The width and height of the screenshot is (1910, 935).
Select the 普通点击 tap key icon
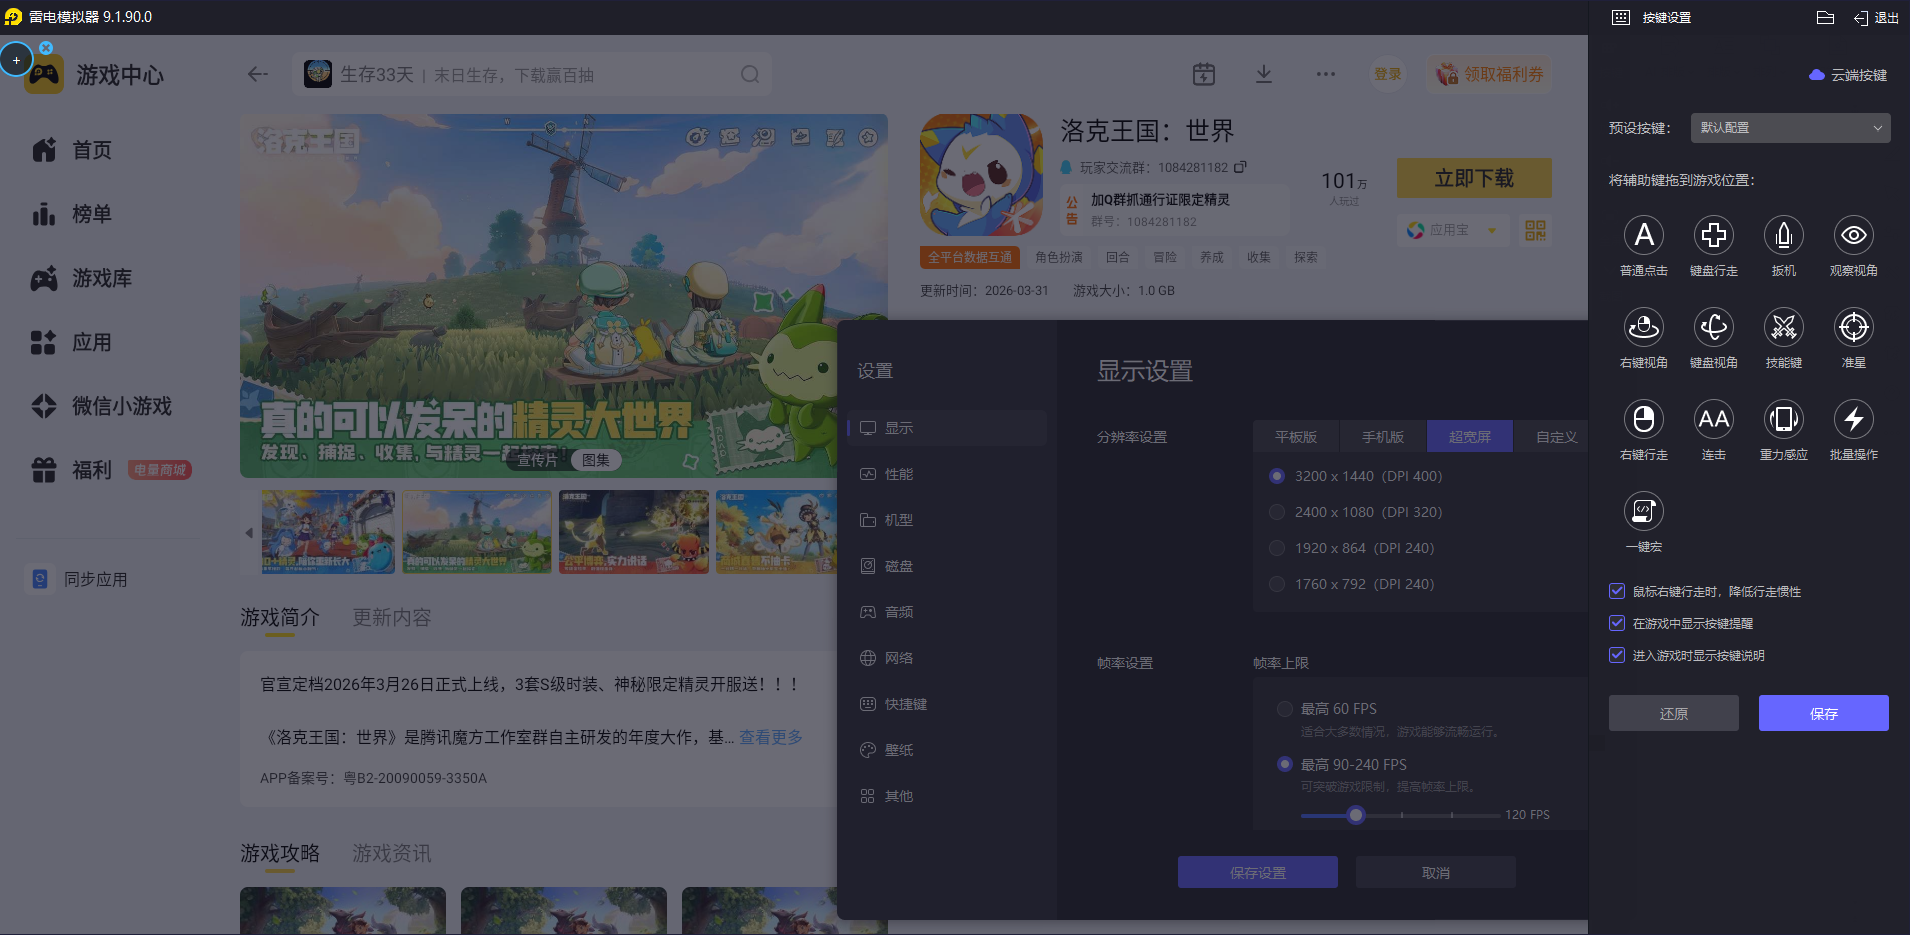point(1643,235)
